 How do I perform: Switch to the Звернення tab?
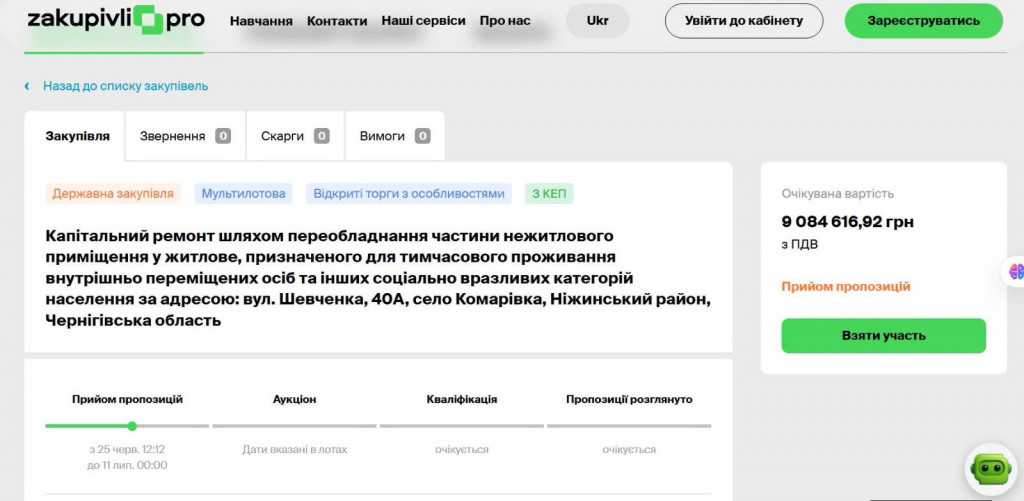point(185,137)
